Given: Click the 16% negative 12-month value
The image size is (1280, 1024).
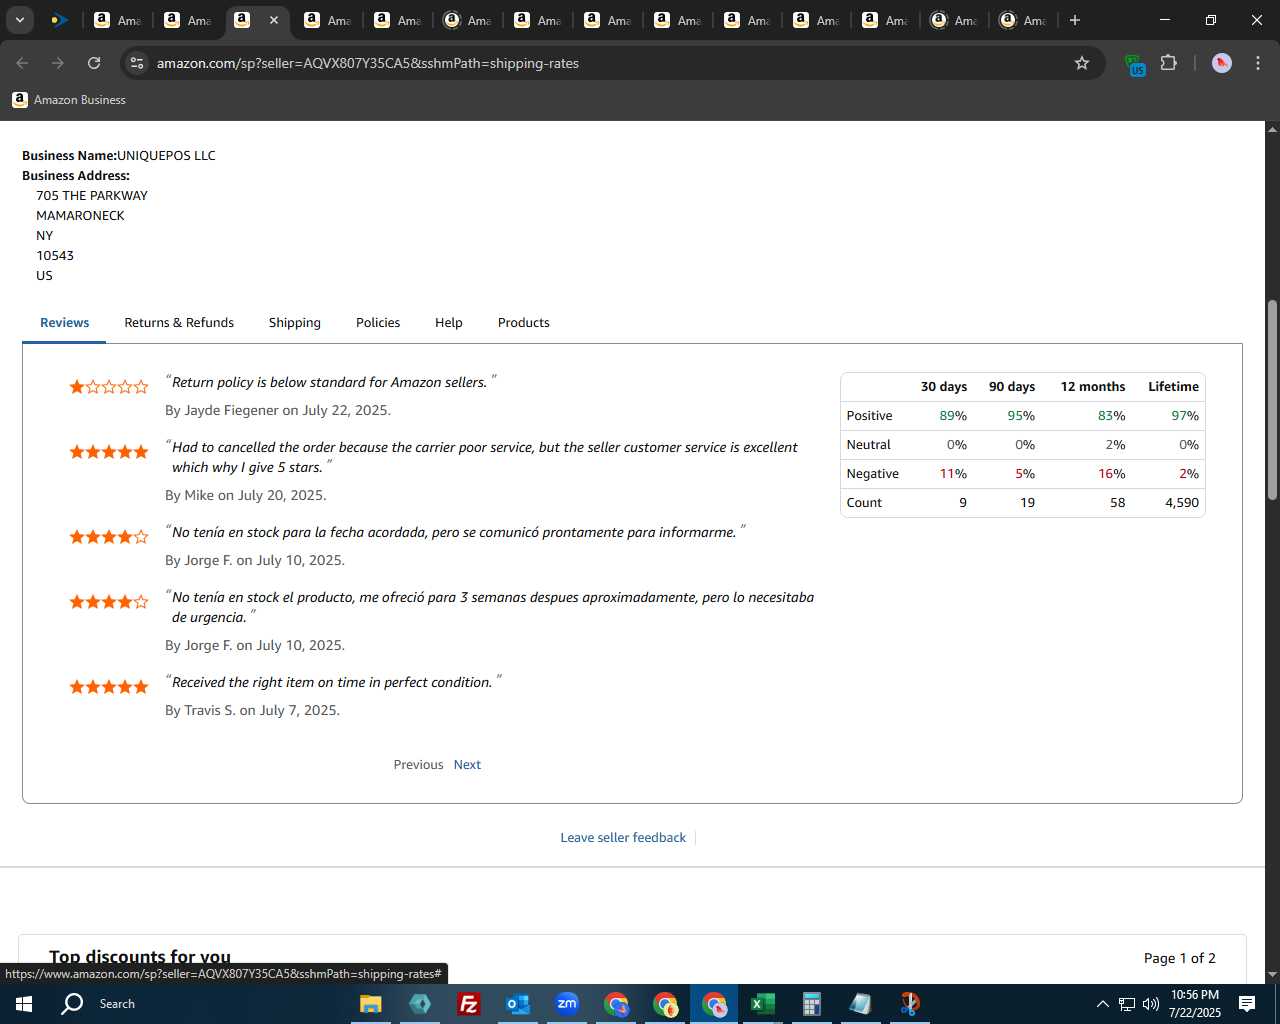Looking at the screenshot, I should (x=1112, y=474).
